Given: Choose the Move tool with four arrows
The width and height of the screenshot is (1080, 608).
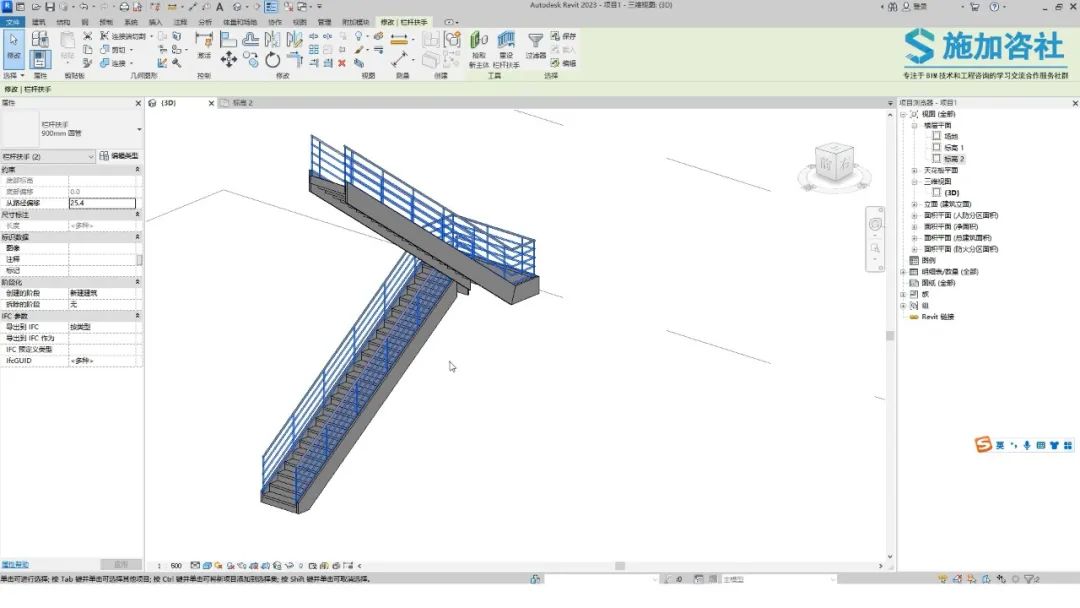Looking at the screenshot, I should pyautogui.click(x=229, y=59).
